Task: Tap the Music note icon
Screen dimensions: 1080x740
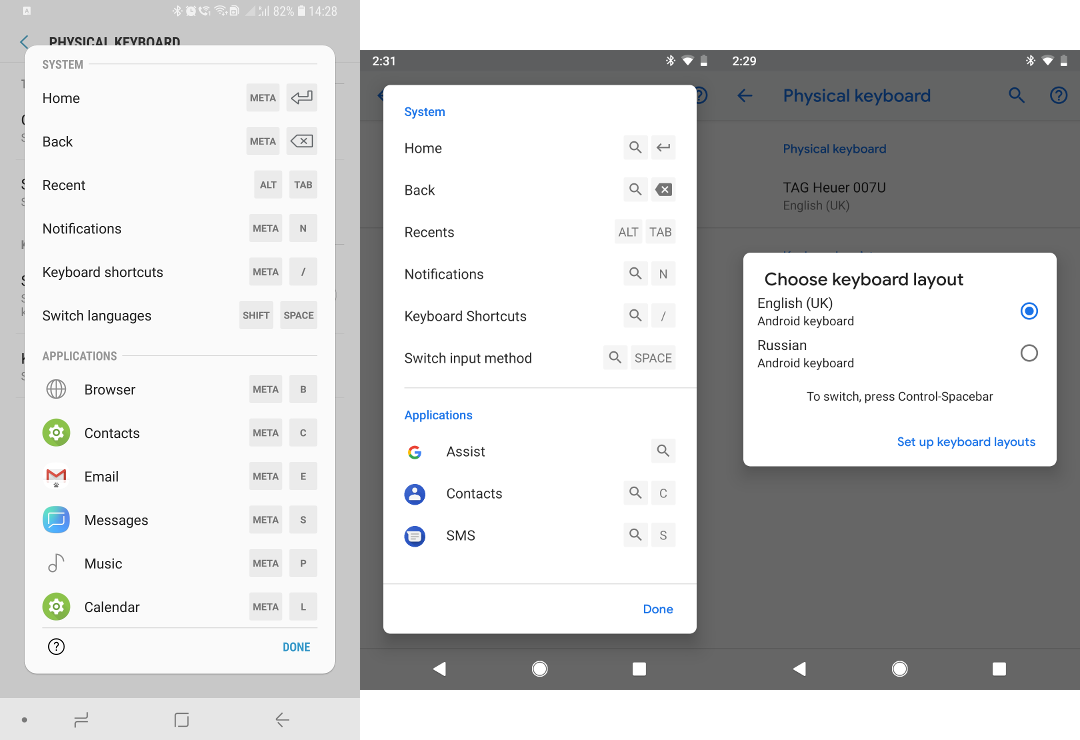Action: (x=57, y=563)
